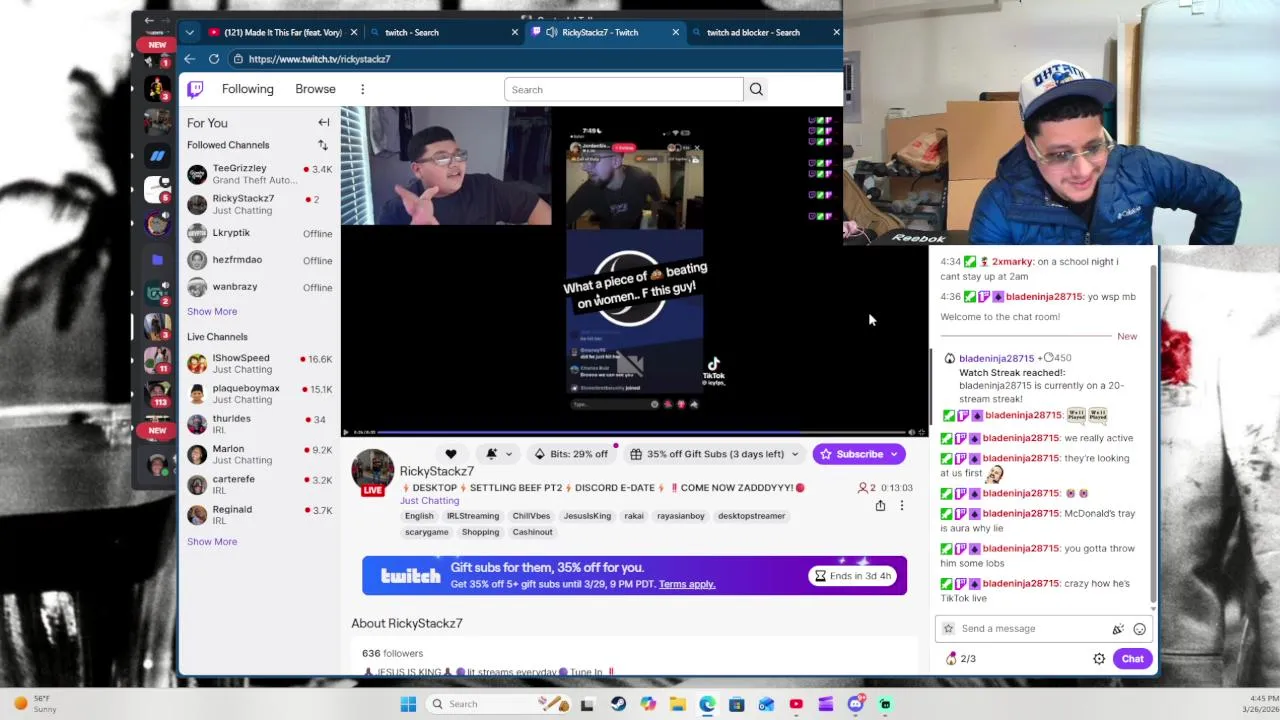Open the Terms apply link
Screen dimensions: 1280x720
(687, 584)
